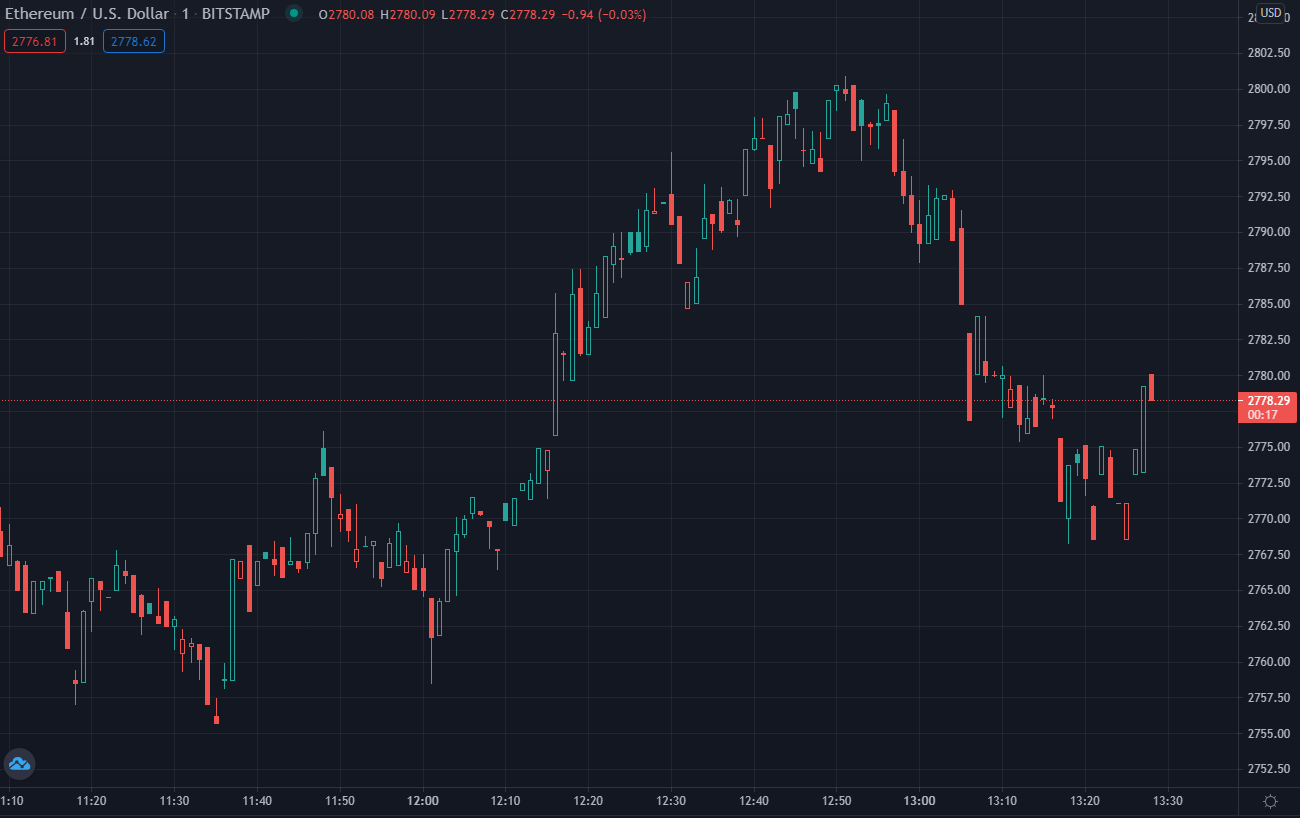The image size is (1300, 818).
Task: Click the 13:00 time axis label
Action: pyautogui.click(x=919, y=801)
